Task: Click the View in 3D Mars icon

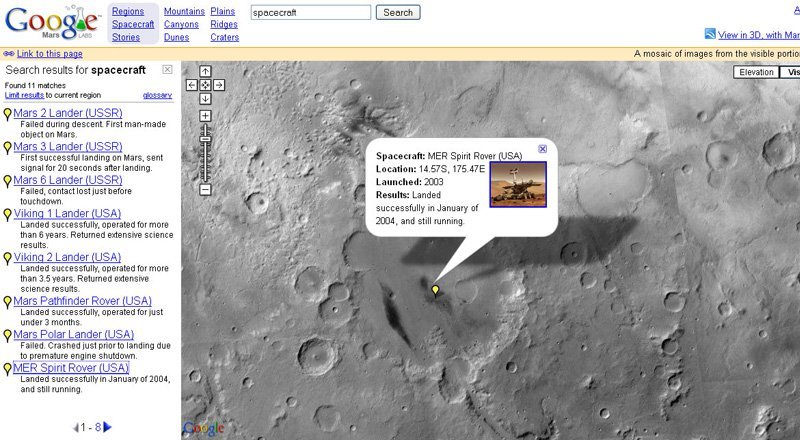Action: 710,34
